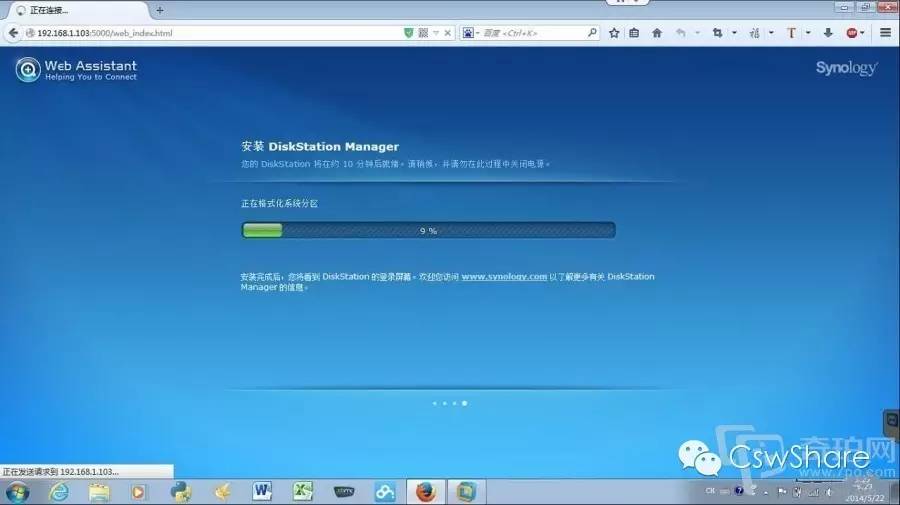Image resolution: width=900 pixels, height=505 pixels.
Task: Expand the crop tool dropdown arrow
Action: tap(734, 33)
